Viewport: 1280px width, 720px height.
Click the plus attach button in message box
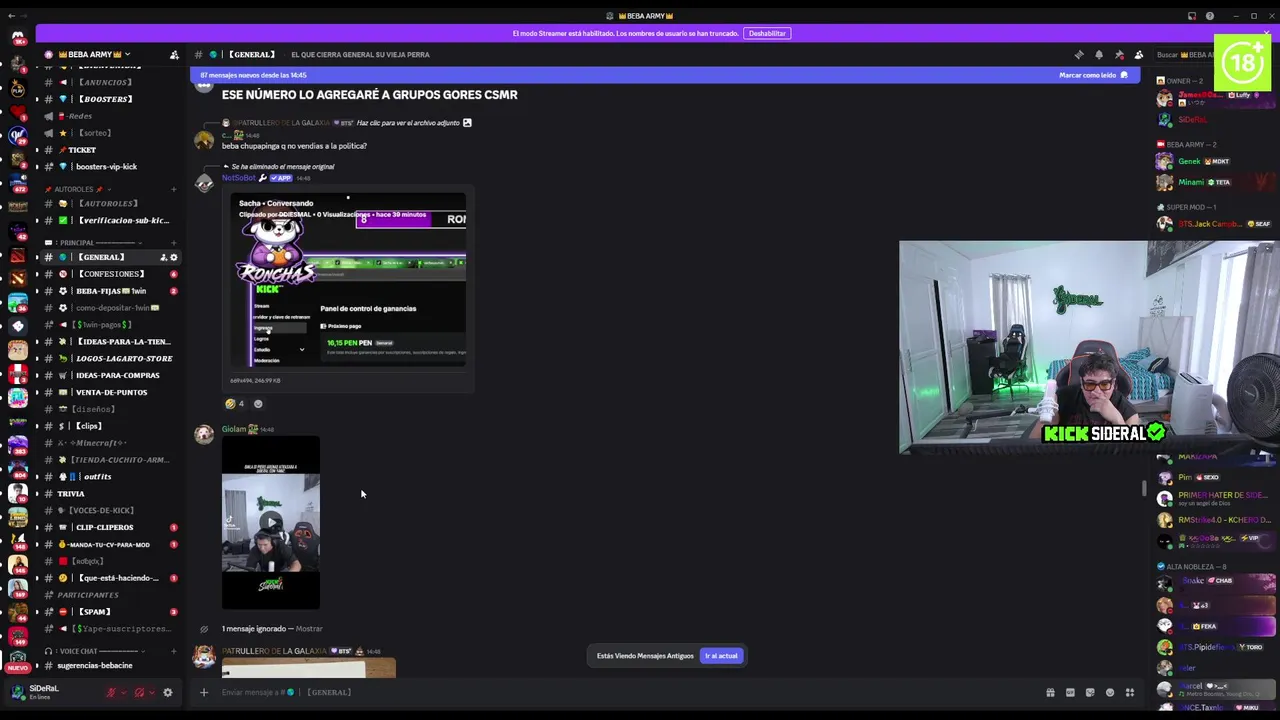[204, 692]
